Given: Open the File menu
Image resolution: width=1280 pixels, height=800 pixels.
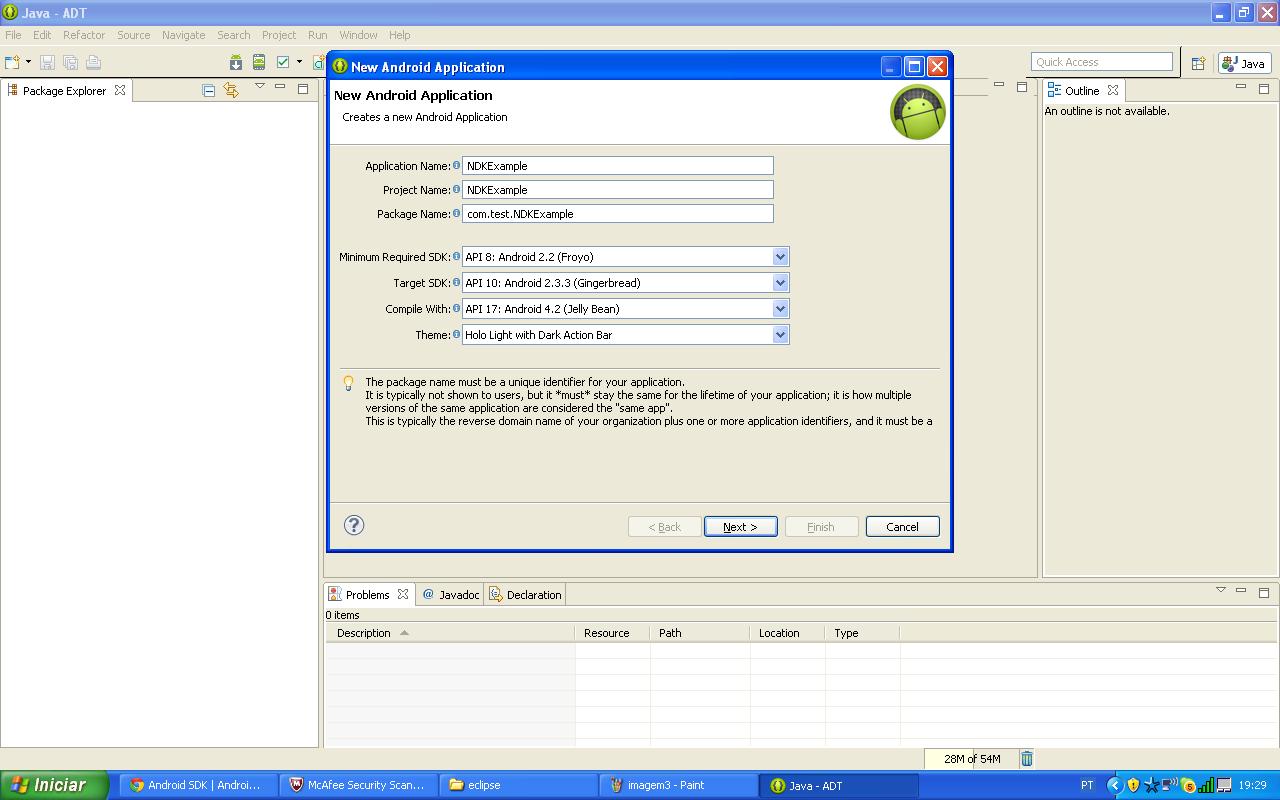Looking at the screenshot, I should (x=13, y=35).
